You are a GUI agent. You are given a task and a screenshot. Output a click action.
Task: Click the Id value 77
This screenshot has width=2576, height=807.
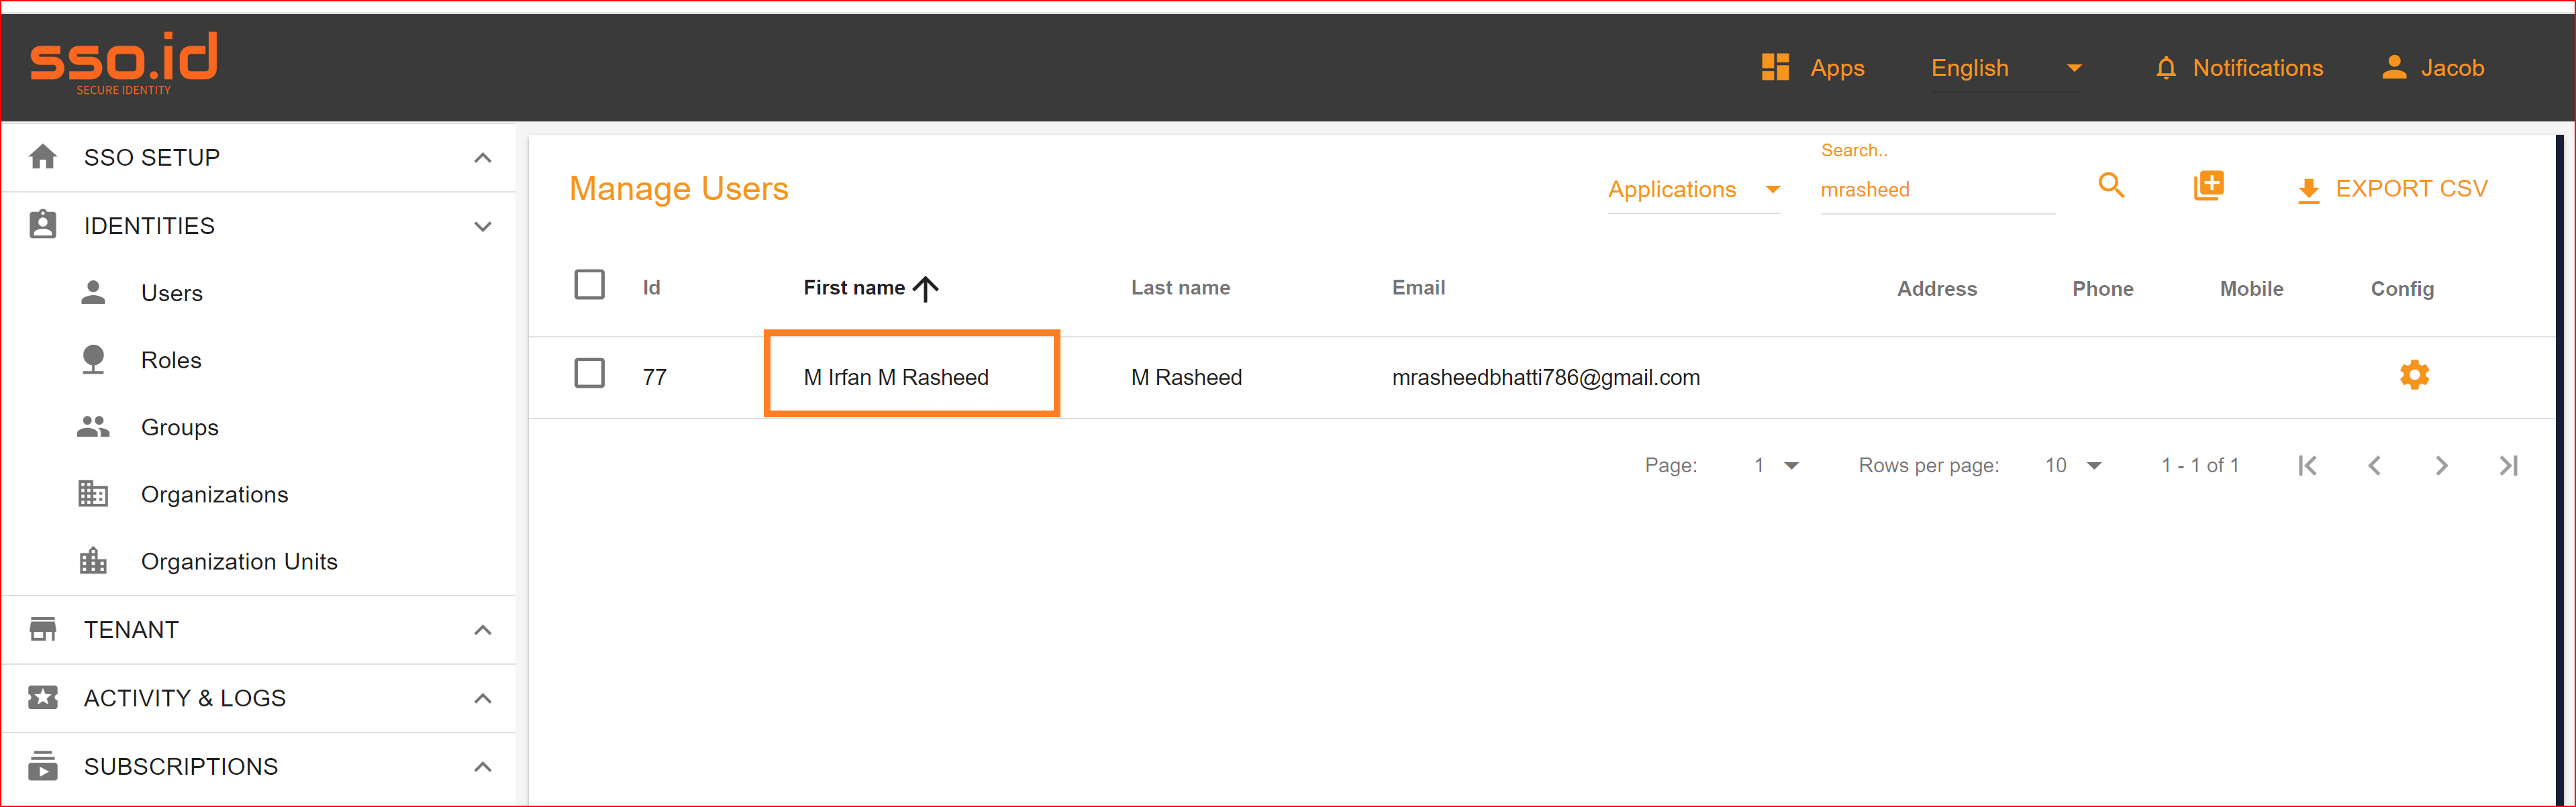coord(654,377)
